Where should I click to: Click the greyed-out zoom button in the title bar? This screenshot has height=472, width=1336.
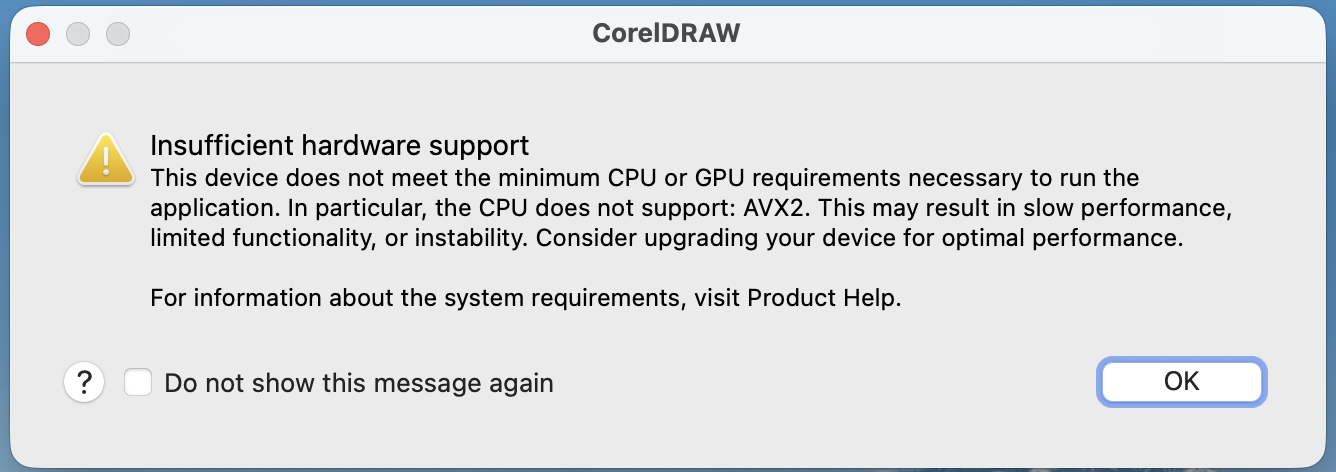(118, 34)
